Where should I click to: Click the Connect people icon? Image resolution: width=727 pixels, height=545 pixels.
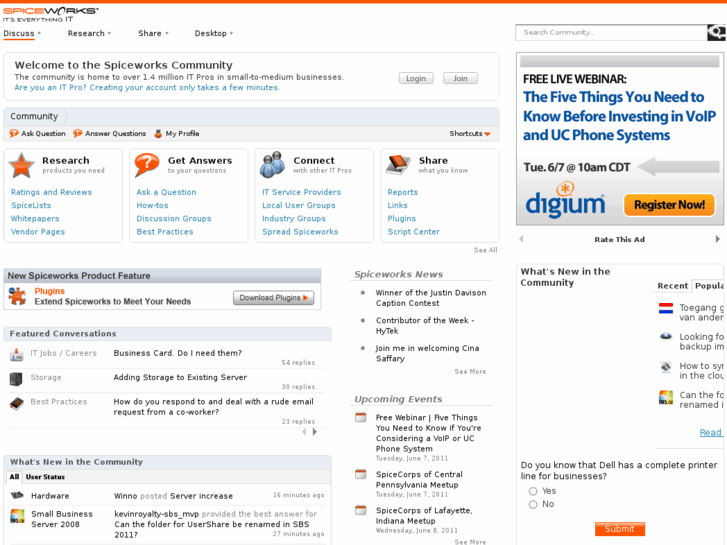272,165
